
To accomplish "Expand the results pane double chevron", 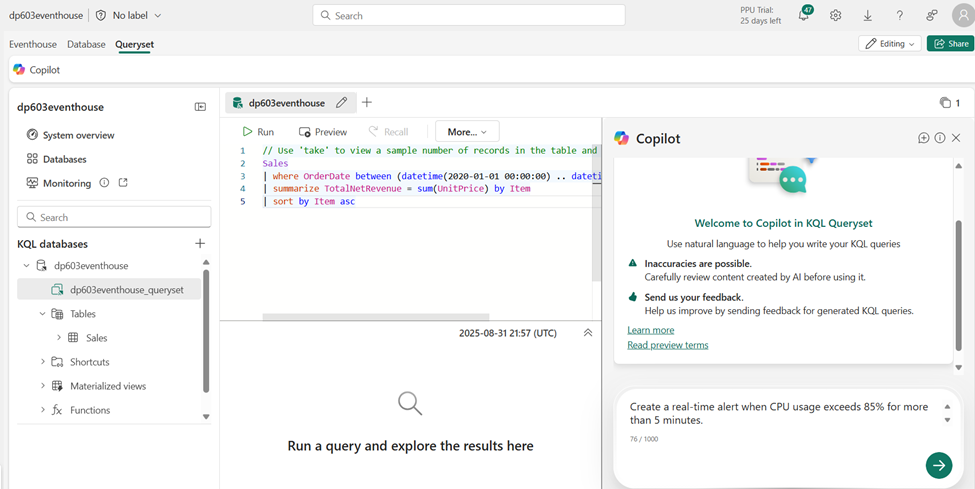I will click(588, 333).
